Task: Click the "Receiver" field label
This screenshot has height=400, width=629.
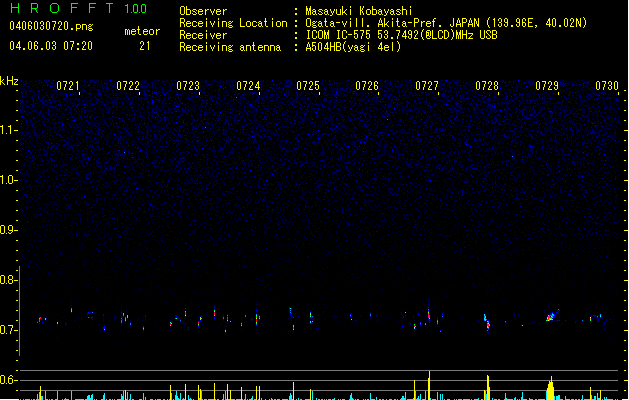Action: [203, 35]
